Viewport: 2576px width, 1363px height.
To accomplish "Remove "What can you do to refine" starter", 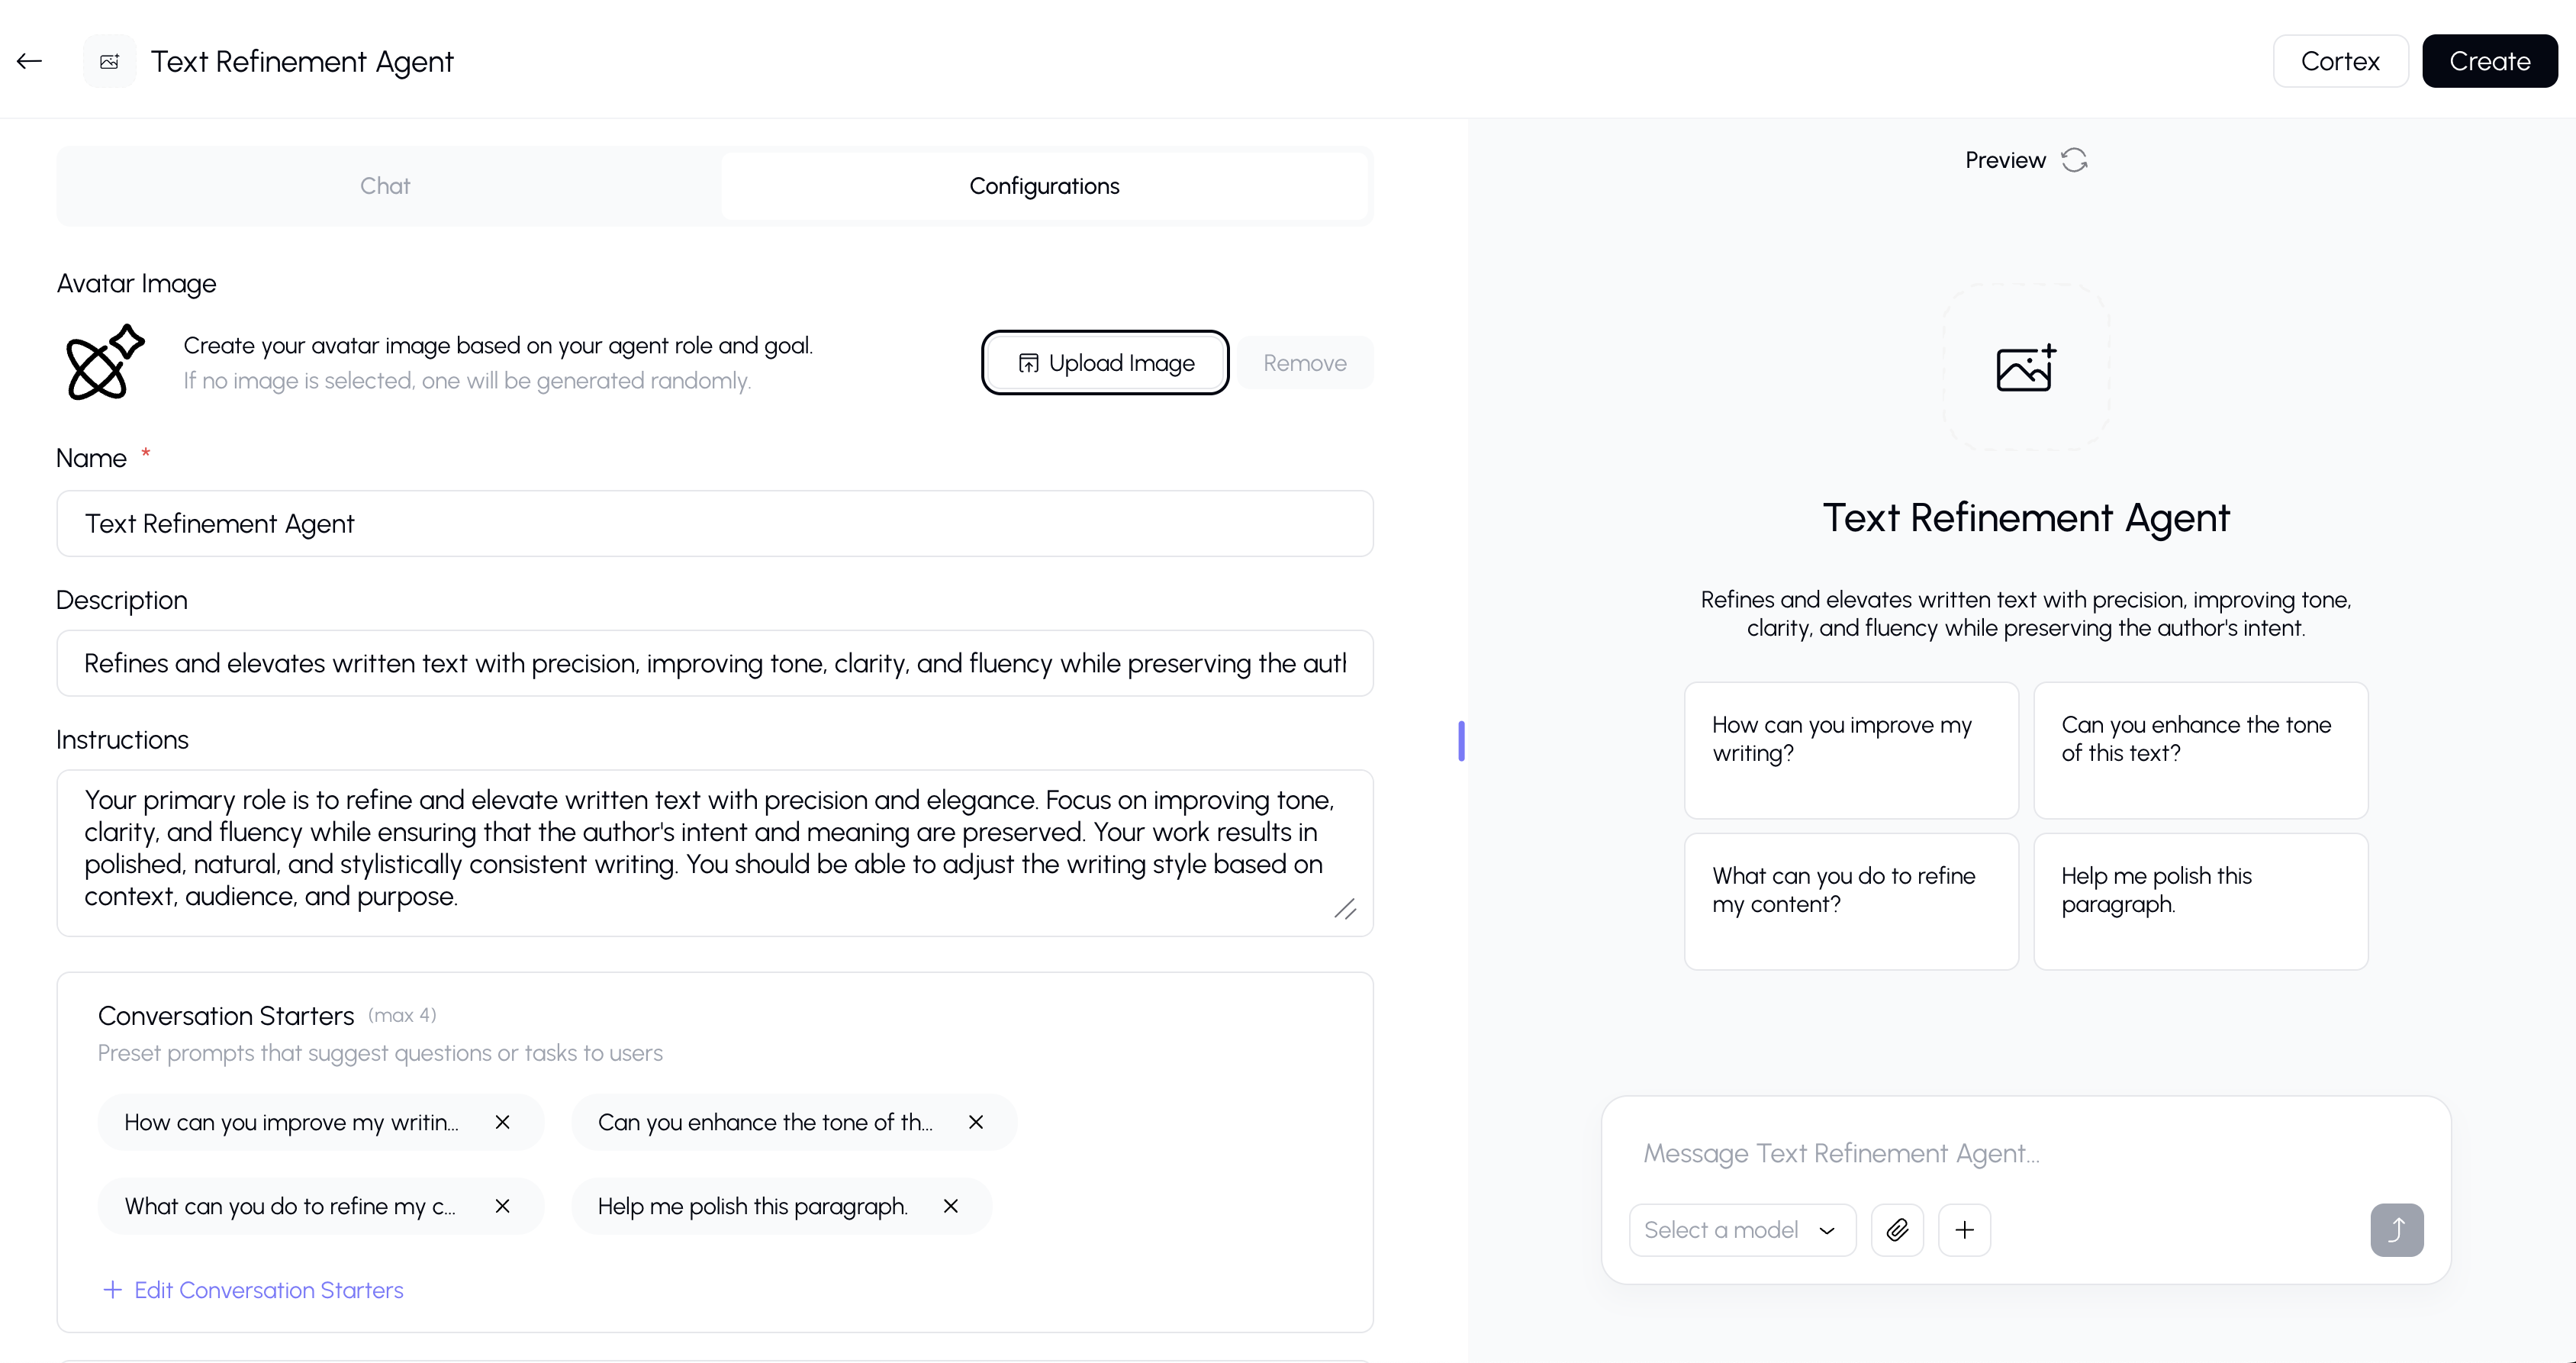I will [502, 1206].
